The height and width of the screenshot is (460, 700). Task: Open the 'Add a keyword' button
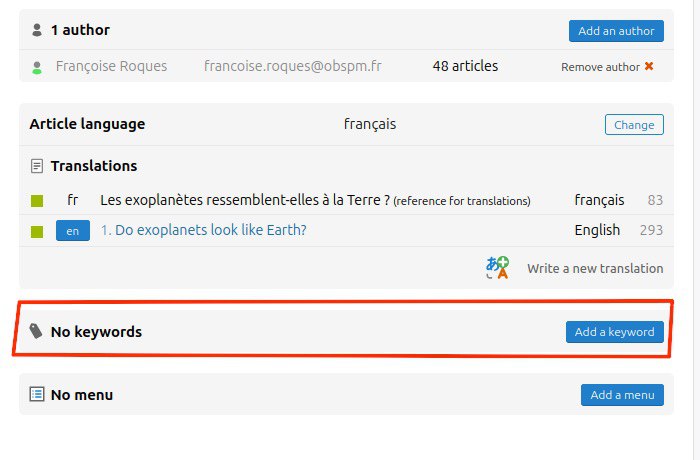[x=615, y=332]
